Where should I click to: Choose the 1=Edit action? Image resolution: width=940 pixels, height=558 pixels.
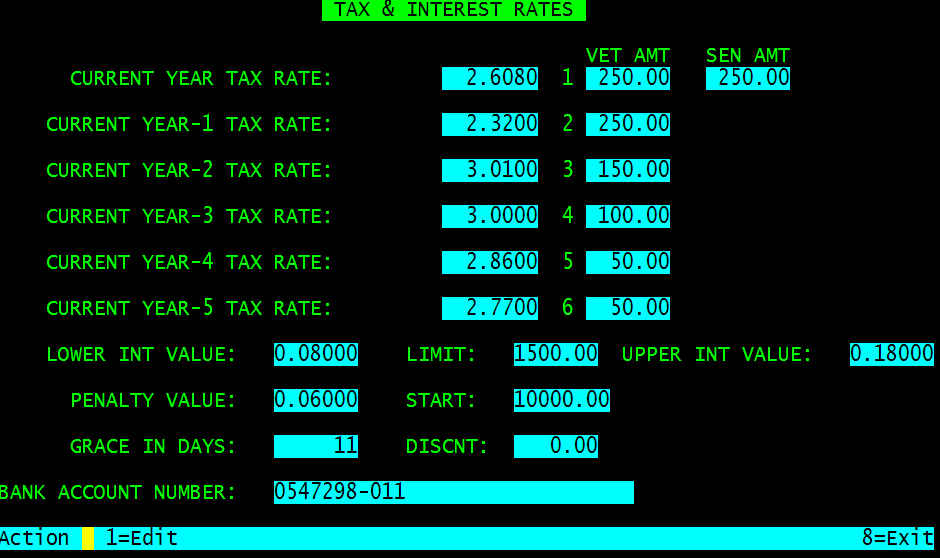[x=141, y=538]
